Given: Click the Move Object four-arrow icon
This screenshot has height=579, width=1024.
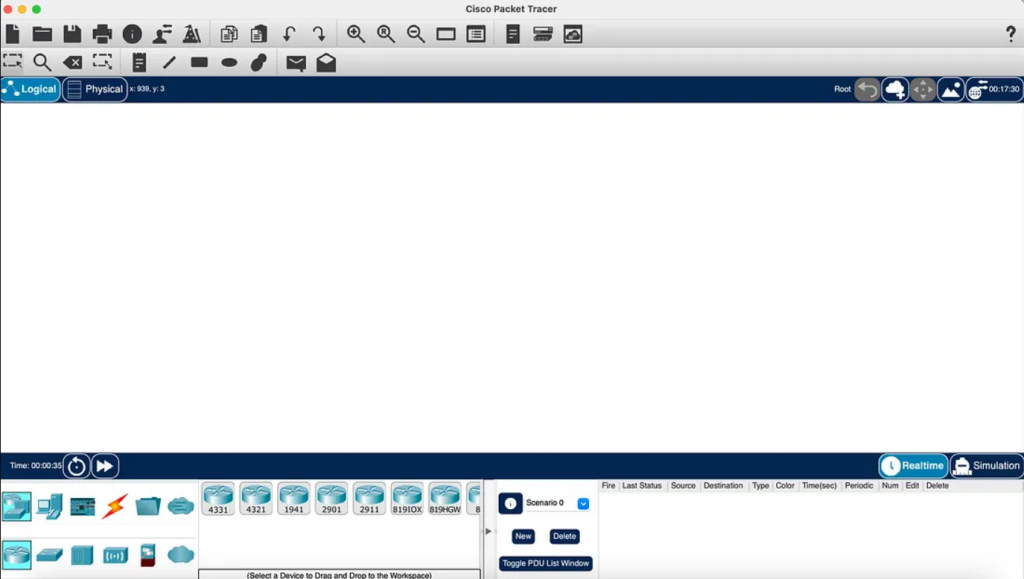Looking at the screenshot, I should [923, 89].
